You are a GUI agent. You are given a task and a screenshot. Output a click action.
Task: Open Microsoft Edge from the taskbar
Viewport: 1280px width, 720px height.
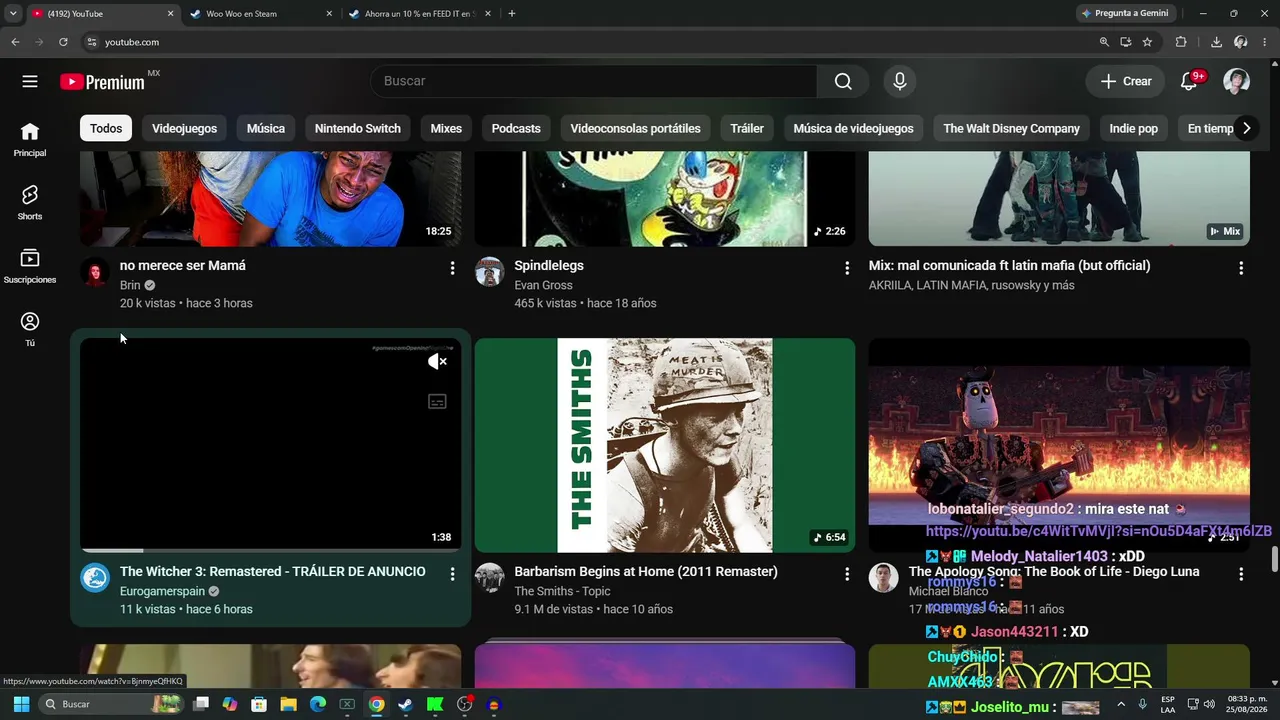(318, 704)
